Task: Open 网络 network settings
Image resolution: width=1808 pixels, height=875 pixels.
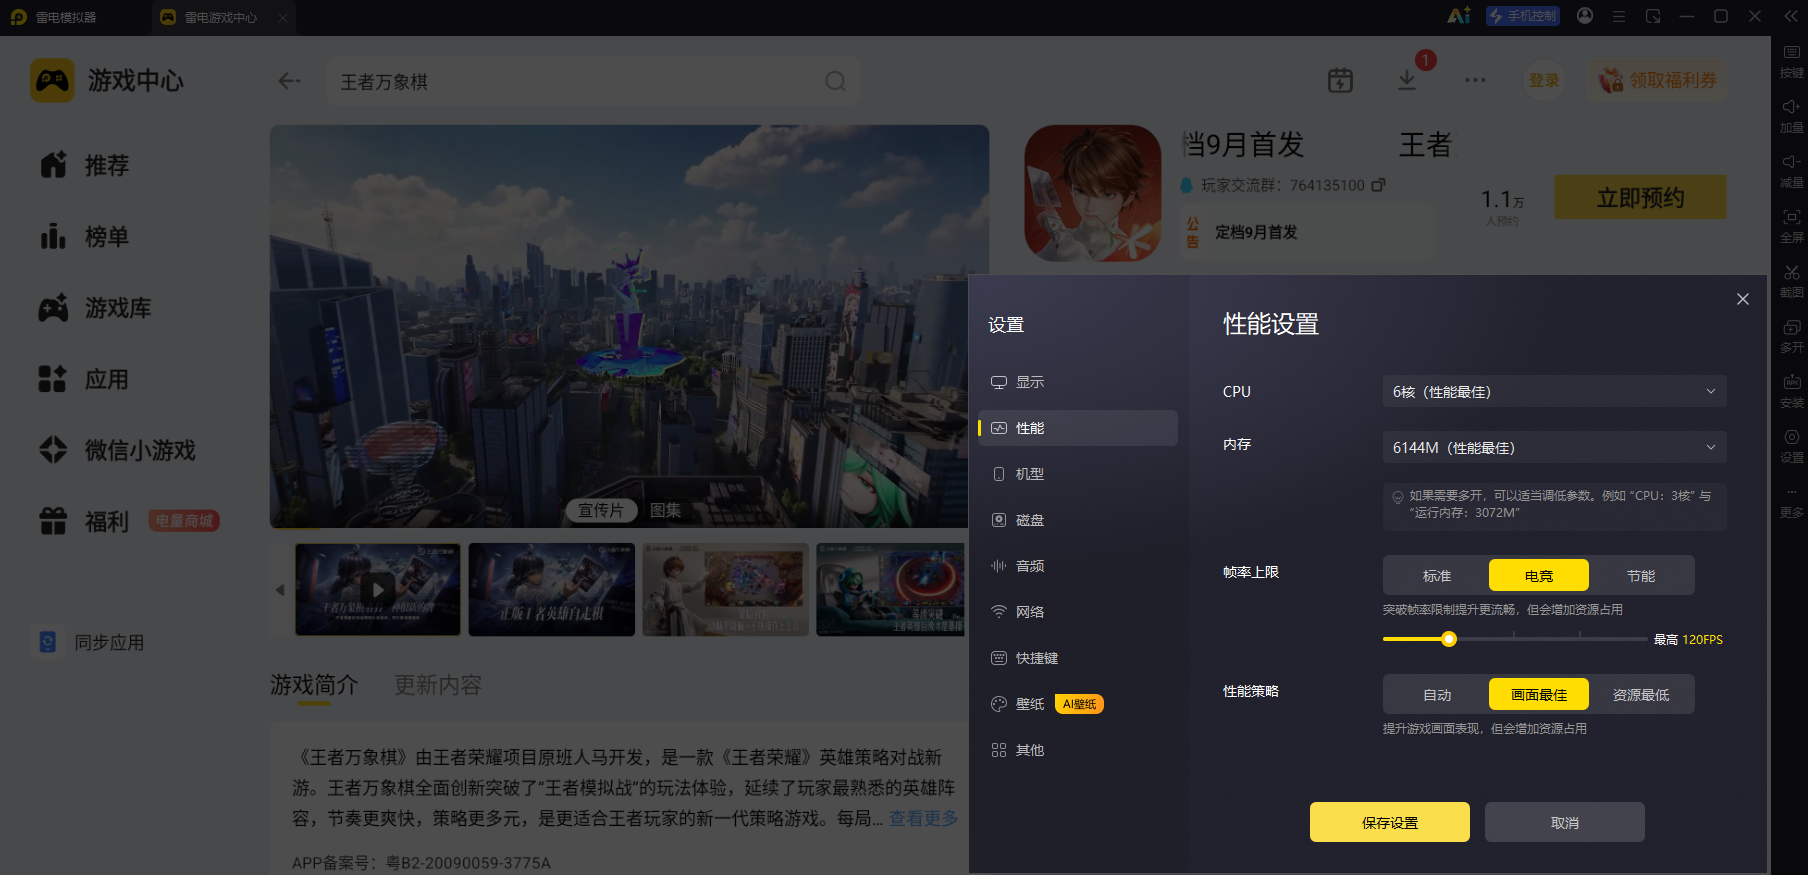Action: click(1078, 612)
